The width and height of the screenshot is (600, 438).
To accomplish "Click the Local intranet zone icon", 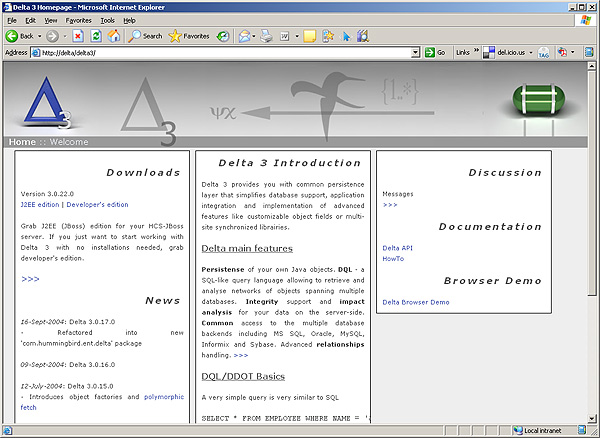I will [518, 430].
